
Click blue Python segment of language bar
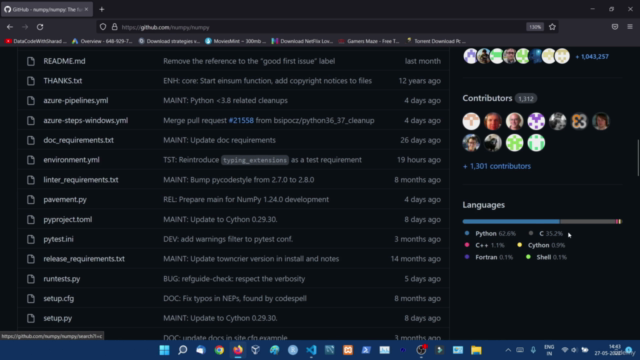click(511, 222)
